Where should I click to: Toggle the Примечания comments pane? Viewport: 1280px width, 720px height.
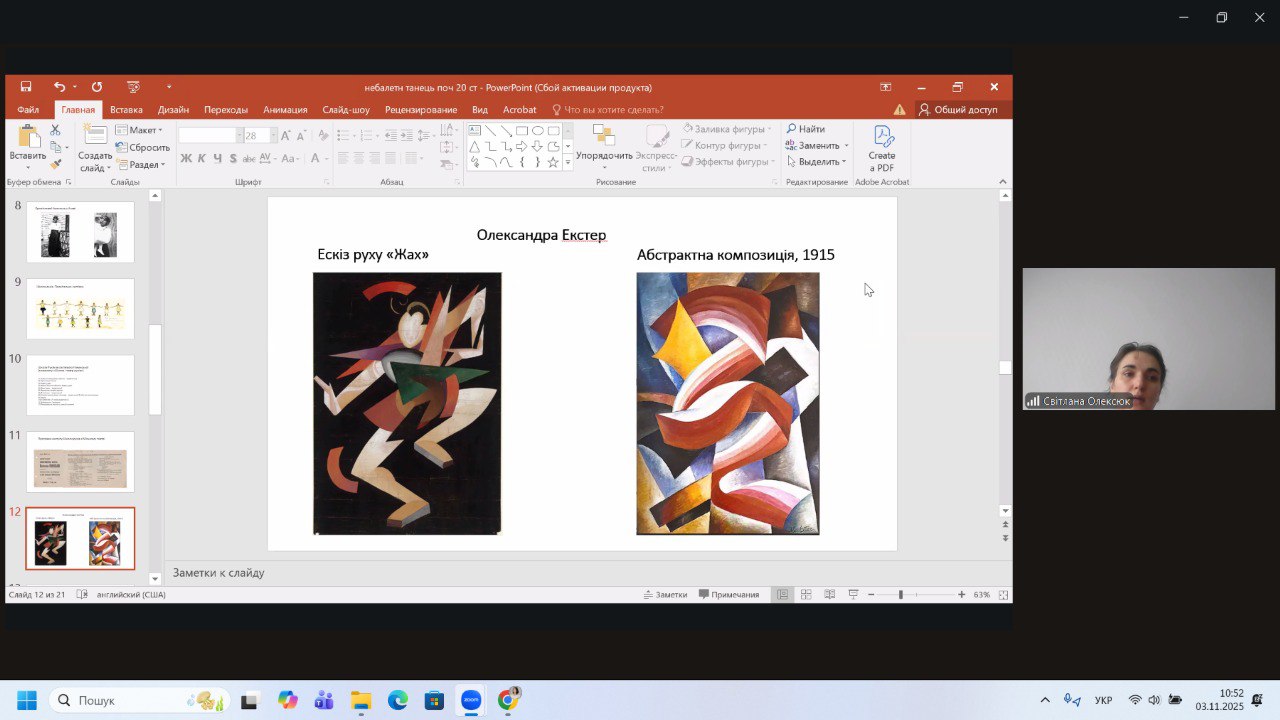pyautogui.click(x=729, y=594)
